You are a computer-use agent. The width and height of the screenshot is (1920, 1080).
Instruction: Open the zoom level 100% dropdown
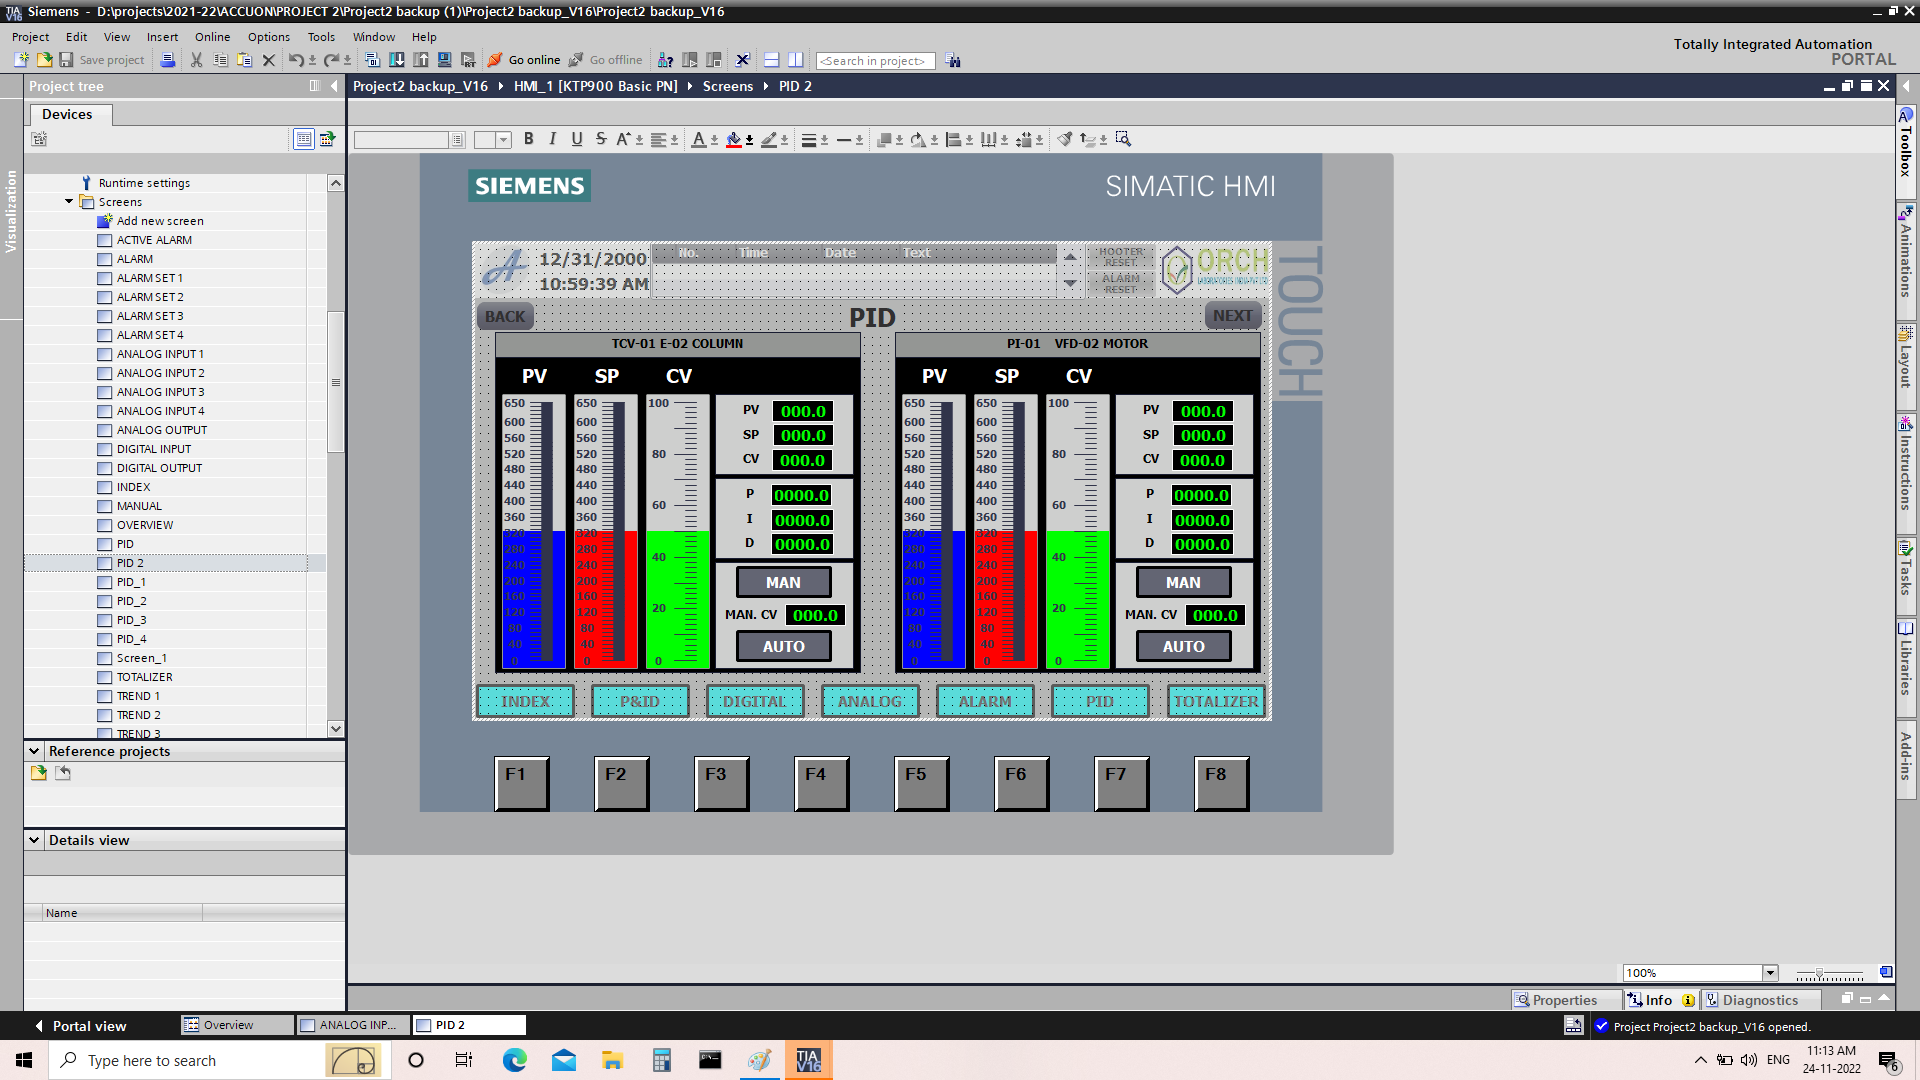[x=1769, y=973]
